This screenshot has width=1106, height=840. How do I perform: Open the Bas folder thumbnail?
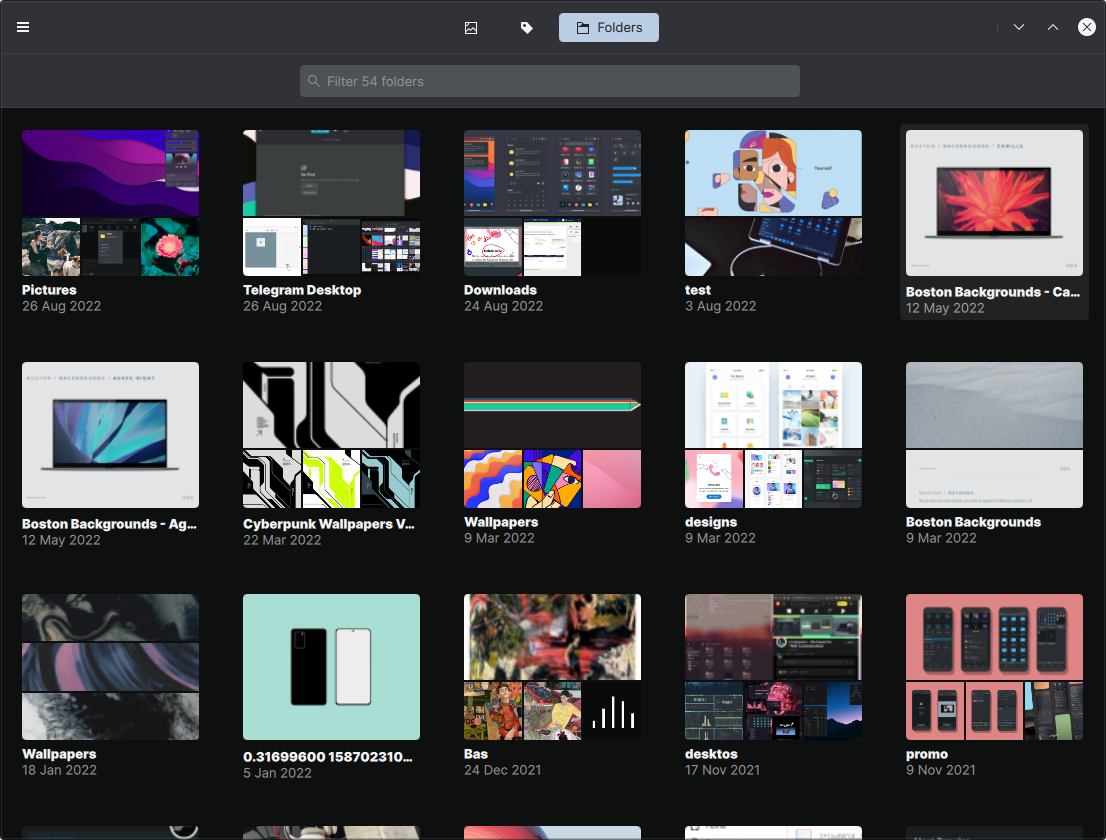pyautogui.click(x=552, y=666)
